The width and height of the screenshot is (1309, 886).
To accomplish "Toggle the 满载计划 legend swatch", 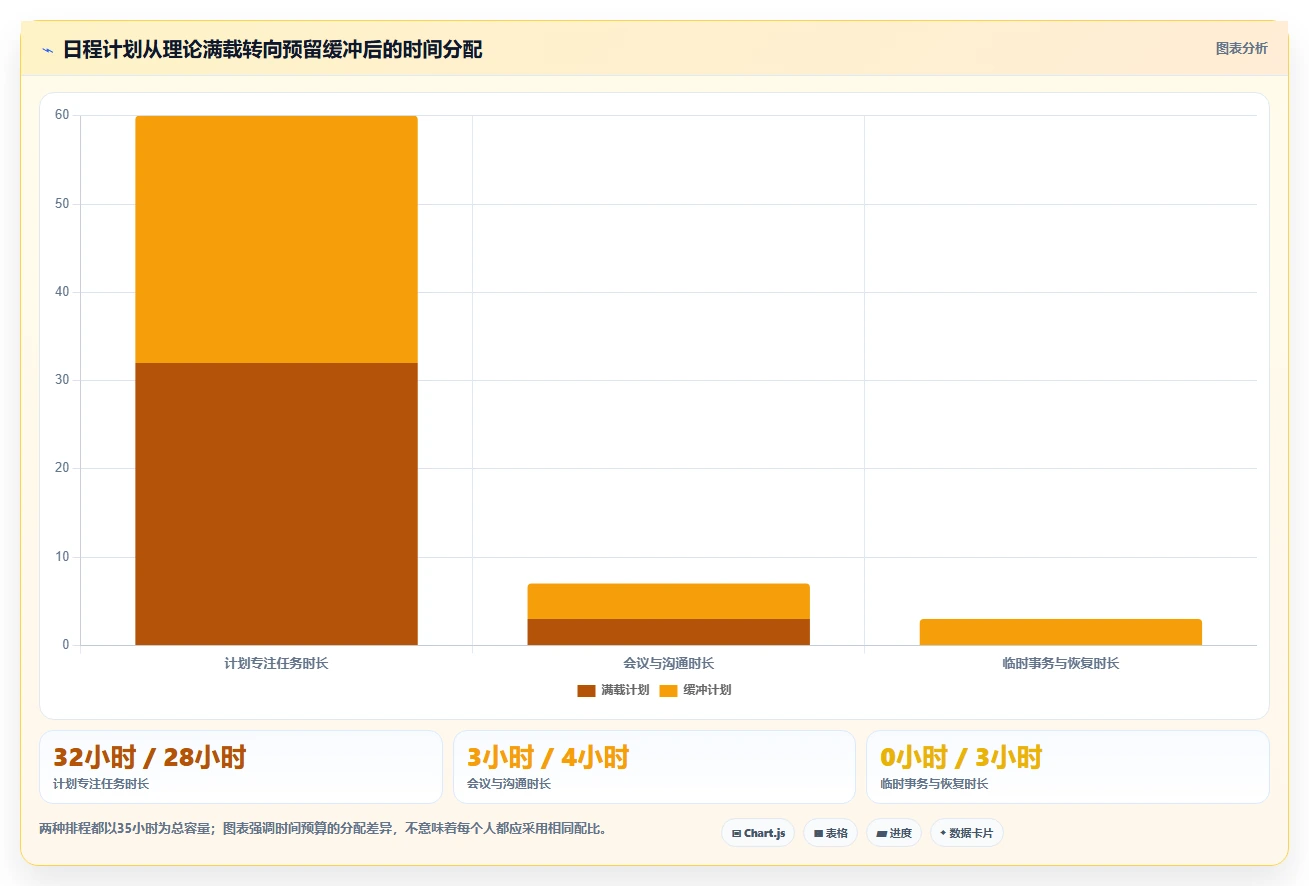I will tap(586, 691).
